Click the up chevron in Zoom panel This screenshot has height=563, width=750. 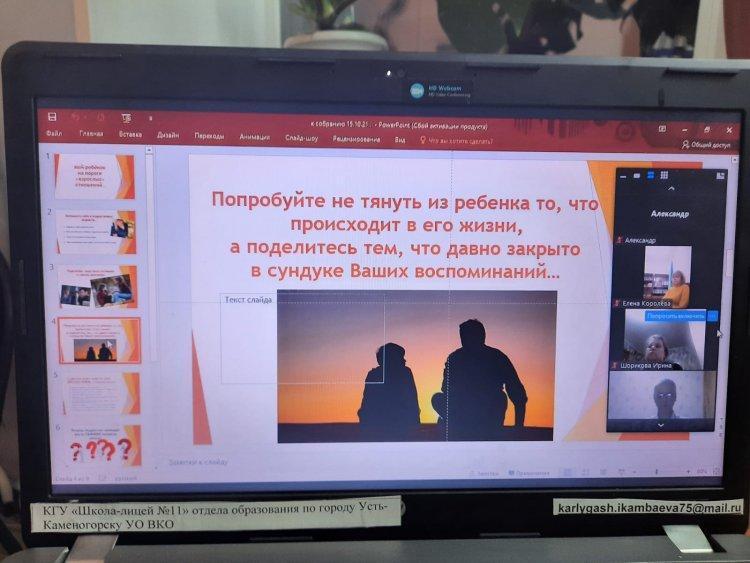[671, 189]
